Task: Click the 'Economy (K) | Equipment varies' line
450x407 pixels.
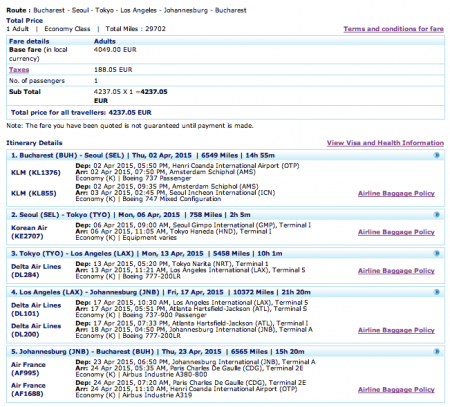Action: pos(126,238)
